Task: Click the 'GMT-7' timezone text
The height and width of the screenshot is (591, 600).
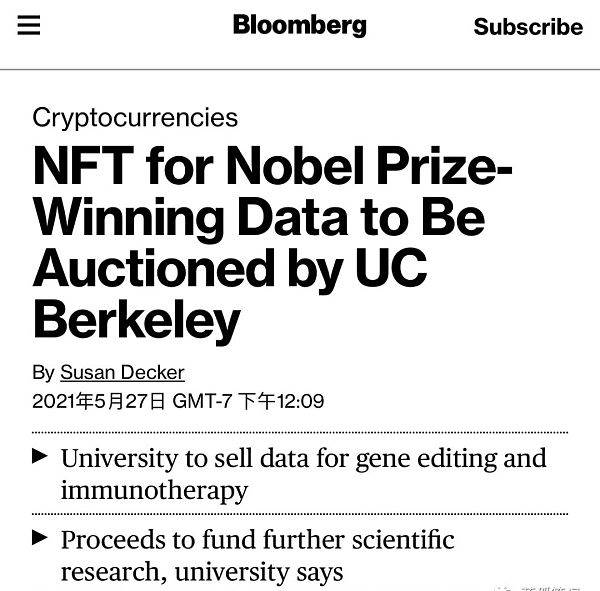Action: (202, 401)
